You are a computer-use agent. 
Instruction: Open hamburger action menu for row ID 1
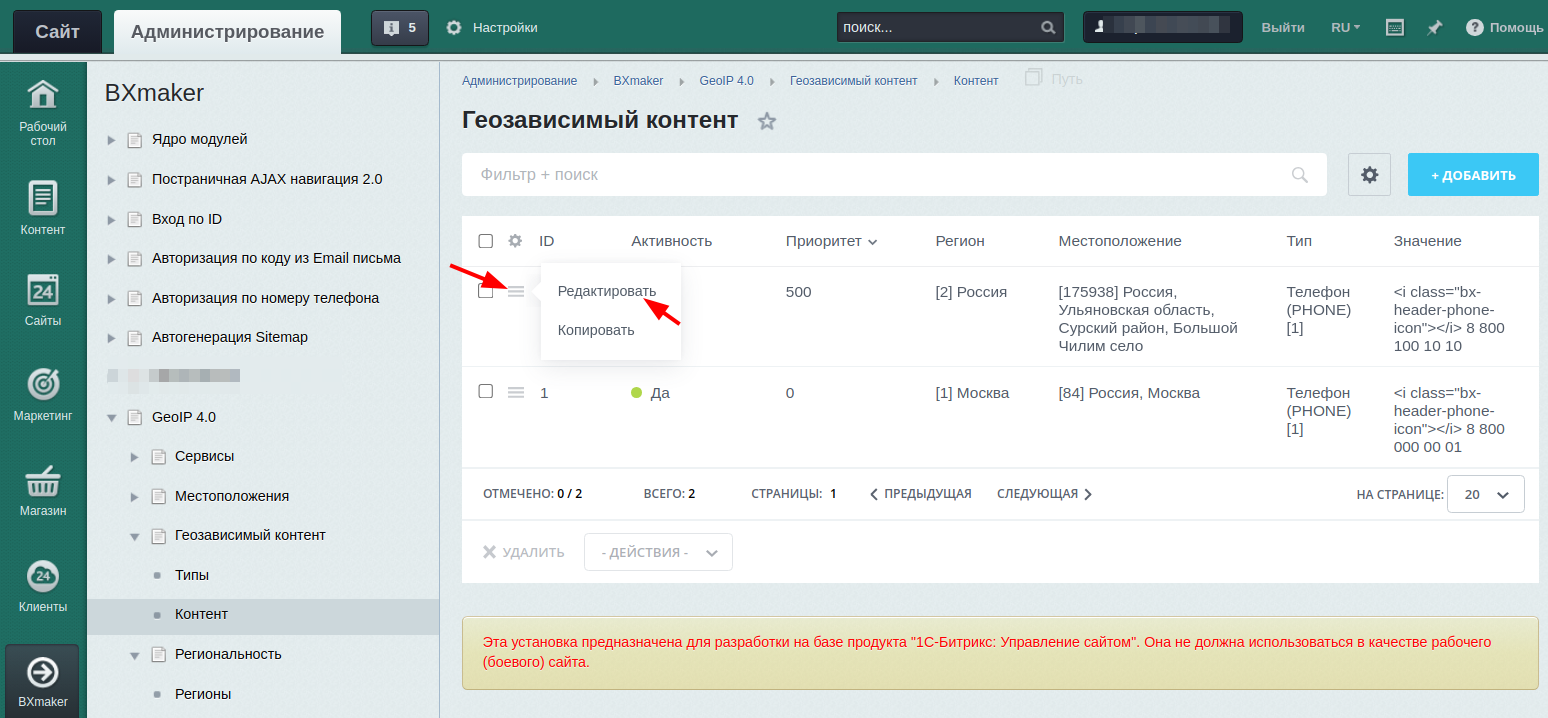(x=516, y=392)
